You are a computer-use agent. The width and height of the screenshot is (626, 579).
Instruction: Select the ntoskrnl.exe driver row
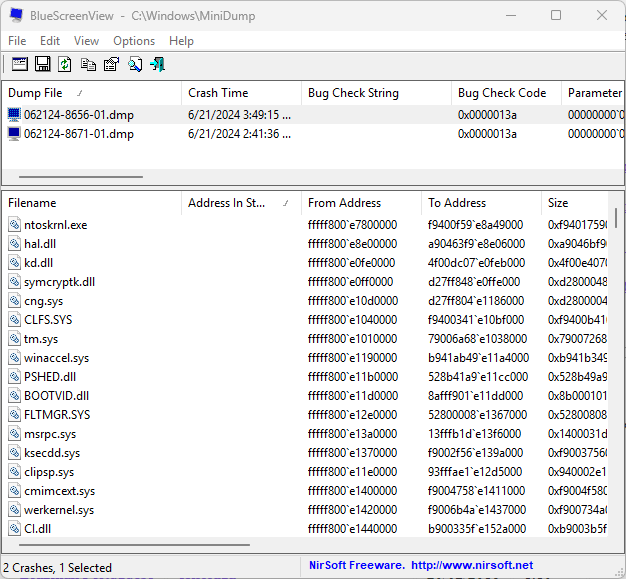coord(55,225)
